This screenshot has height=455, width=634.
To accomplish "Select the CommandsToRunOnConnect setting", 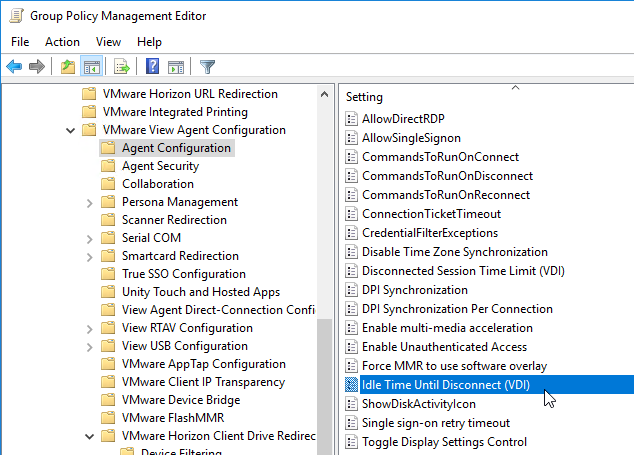I will click(440, 157).
